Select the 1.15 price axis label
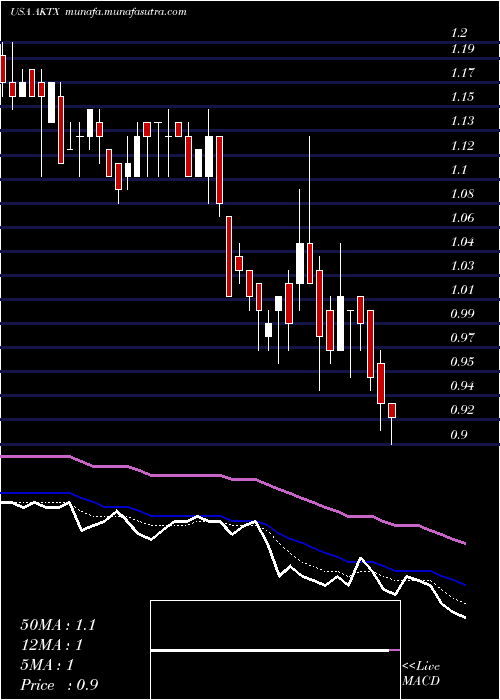The width and height of the screenshot is (500, 700). click(x=463, y=97)
